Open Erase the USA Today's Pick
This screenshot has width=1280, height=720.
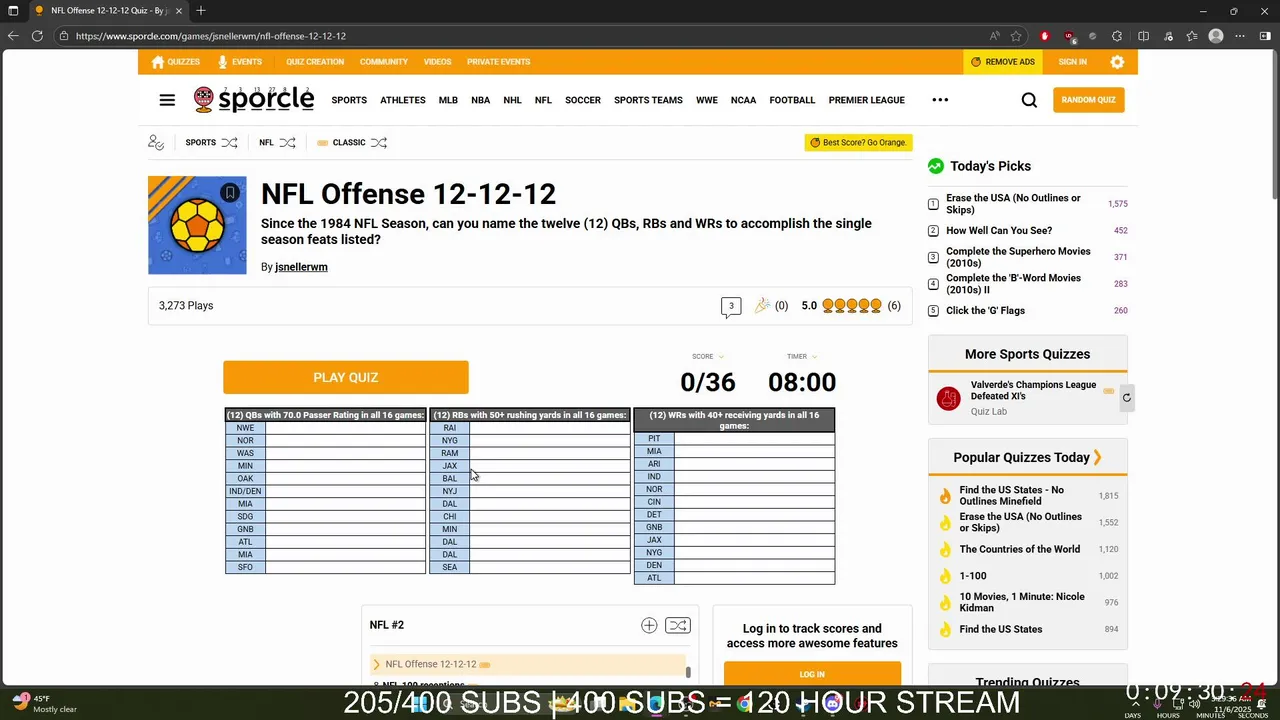coord(1013,204)
